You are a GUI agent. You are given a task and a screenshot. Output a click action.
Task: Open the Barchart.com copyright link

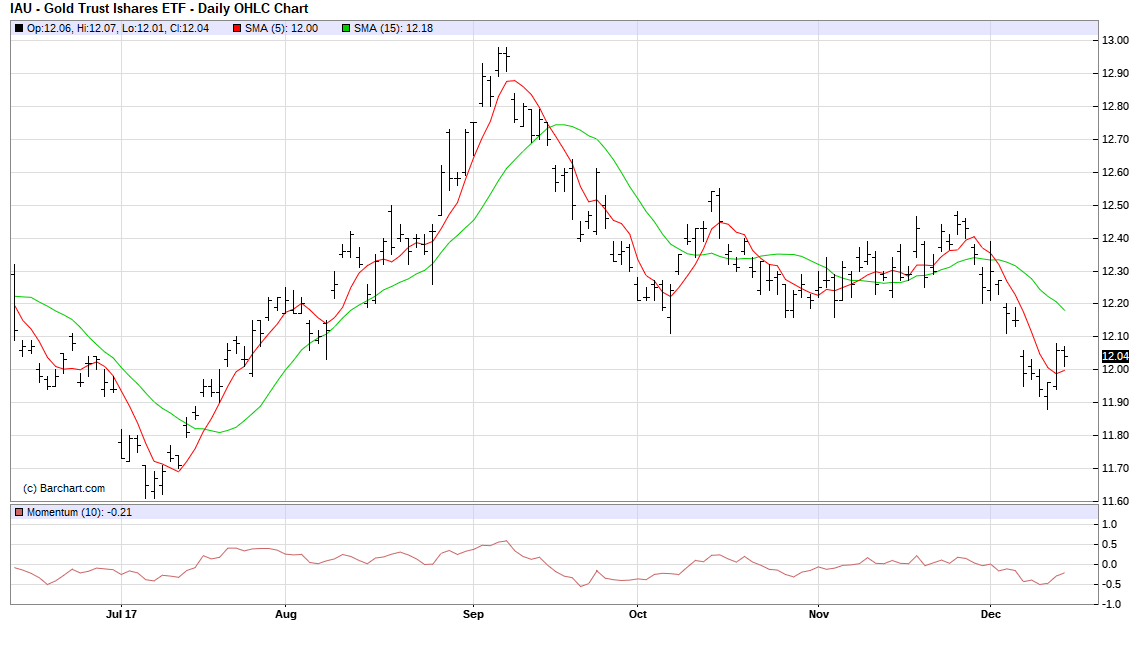tap(65, 487)
